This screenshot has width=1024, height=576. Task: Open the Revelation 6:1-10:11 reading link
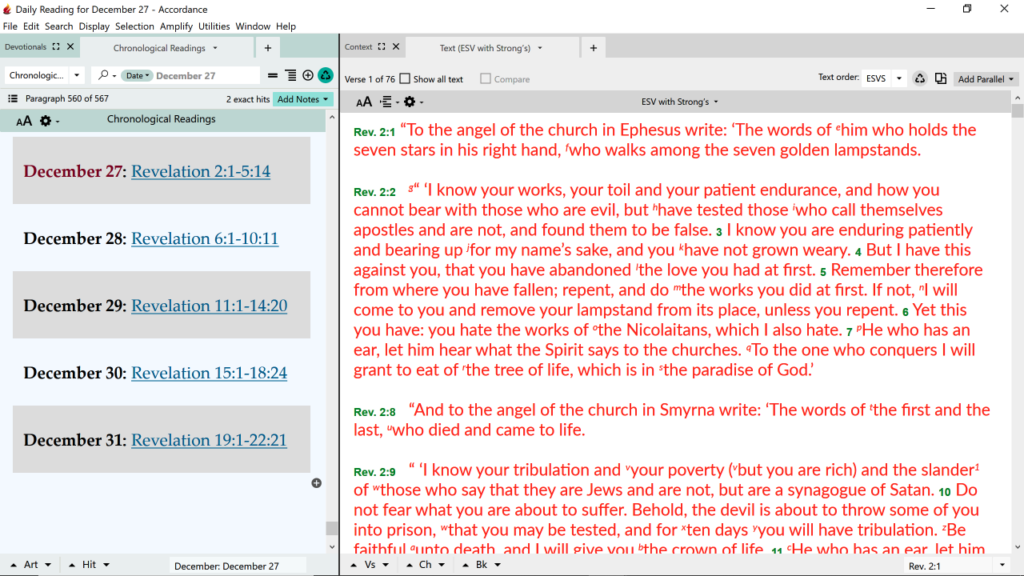pyautogui.click(x=204, y=238)
